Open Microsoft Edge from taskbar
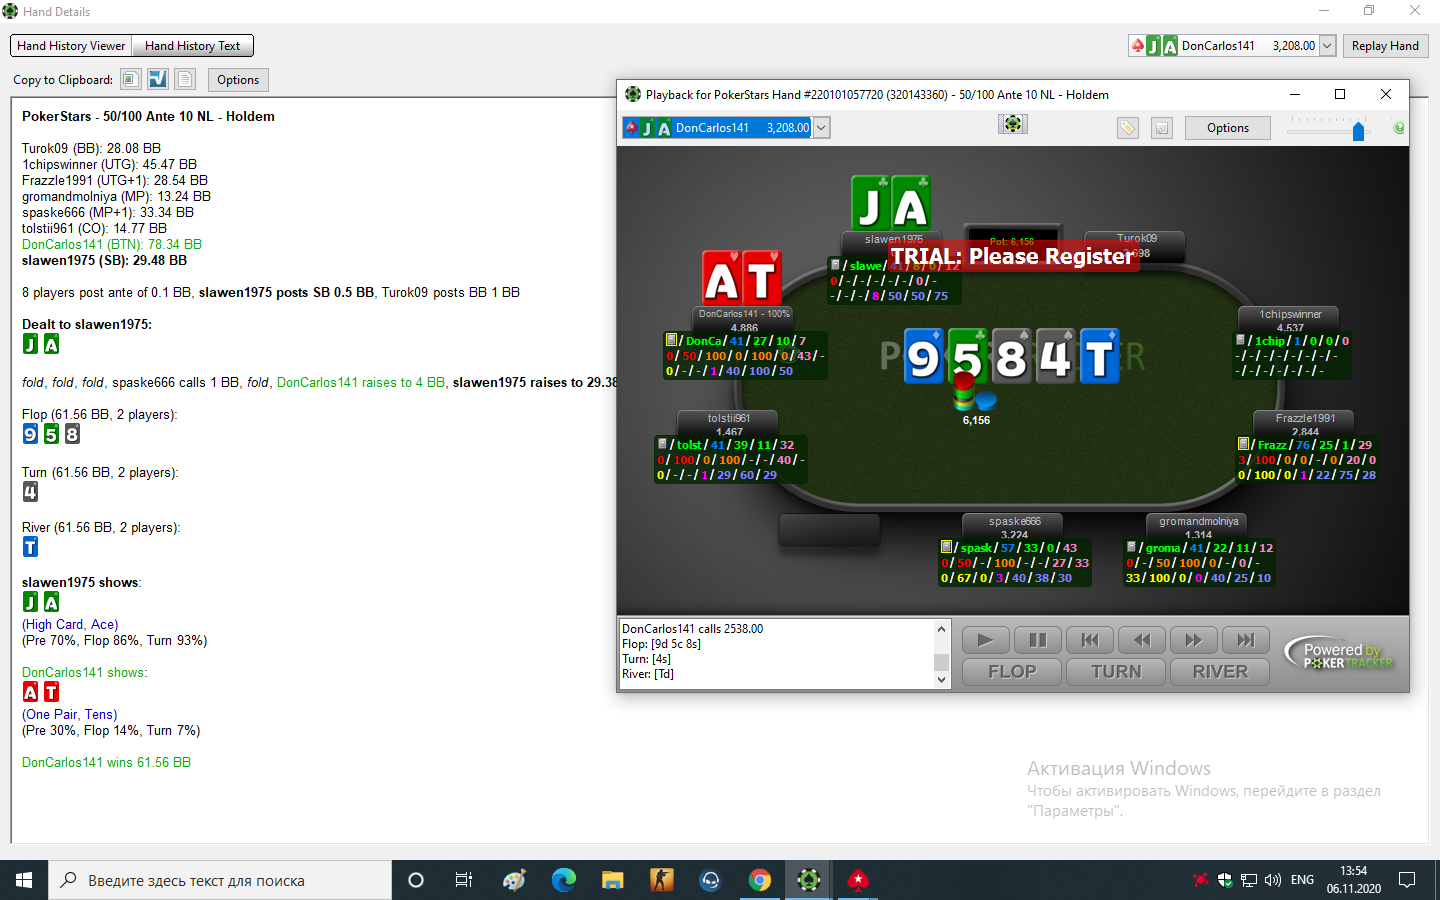The image size is (1440, 900). (564, 880)
